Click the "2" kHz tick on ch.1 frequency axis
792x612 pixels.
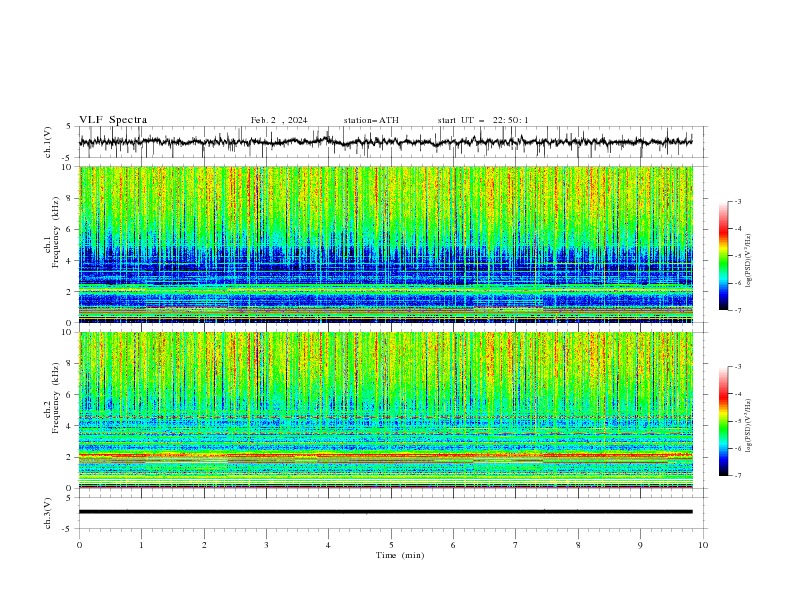coord(70,292)
